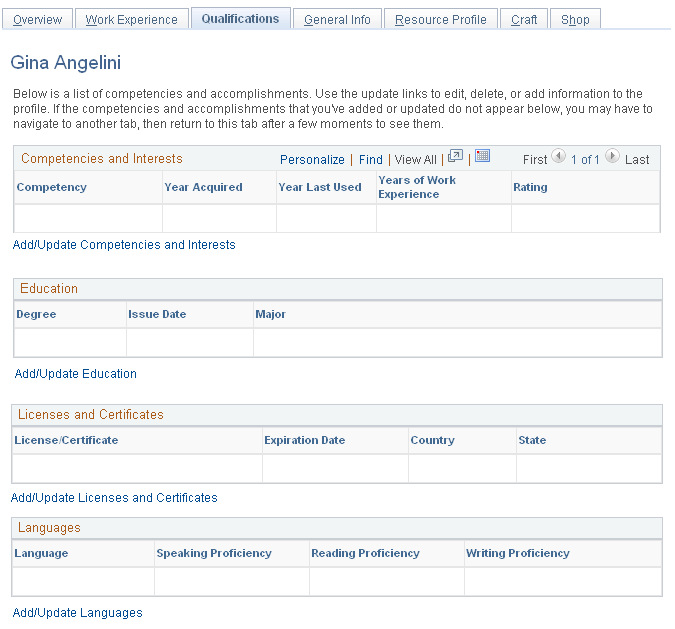Open the grid in a new window icon
This screenshot has height=629, width=675.
pos(455,156)
